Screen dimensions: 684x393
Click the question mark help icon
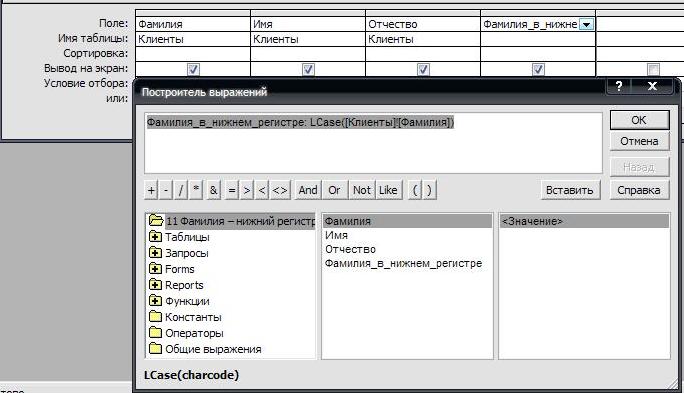point(619,86)
